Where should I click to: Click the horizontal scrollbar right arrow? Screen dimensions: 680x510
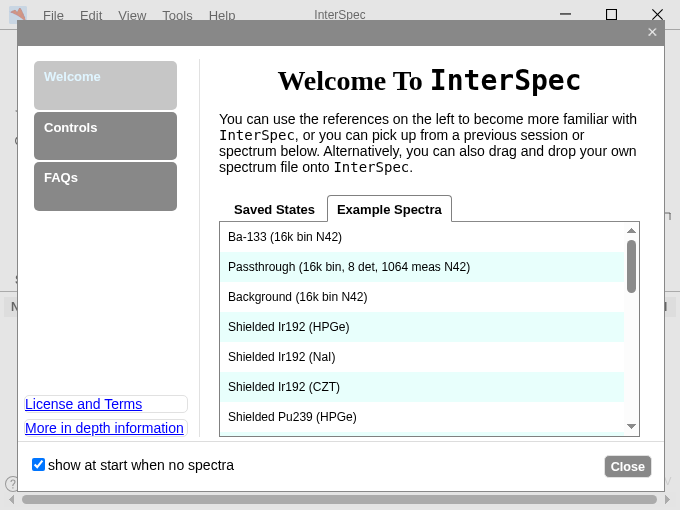tap(667, 500)
